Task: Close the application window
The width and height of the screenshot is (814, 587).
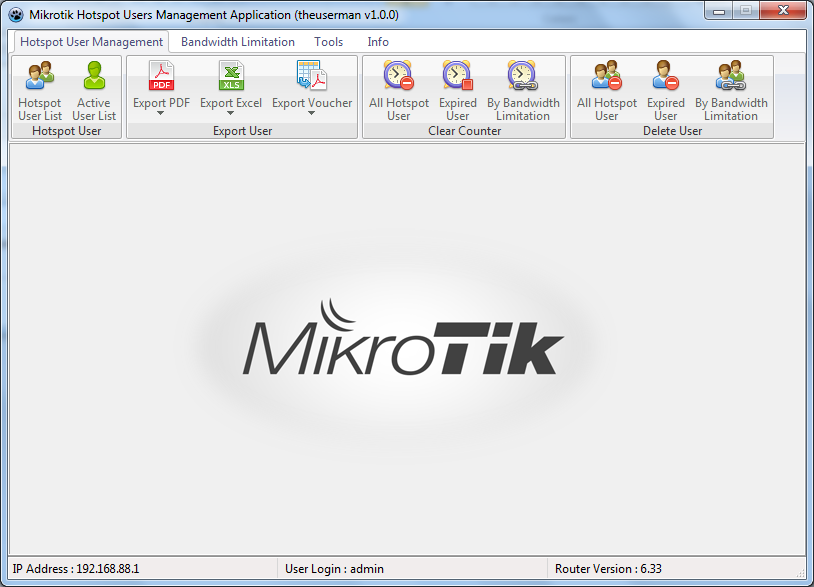Action: 784,10
